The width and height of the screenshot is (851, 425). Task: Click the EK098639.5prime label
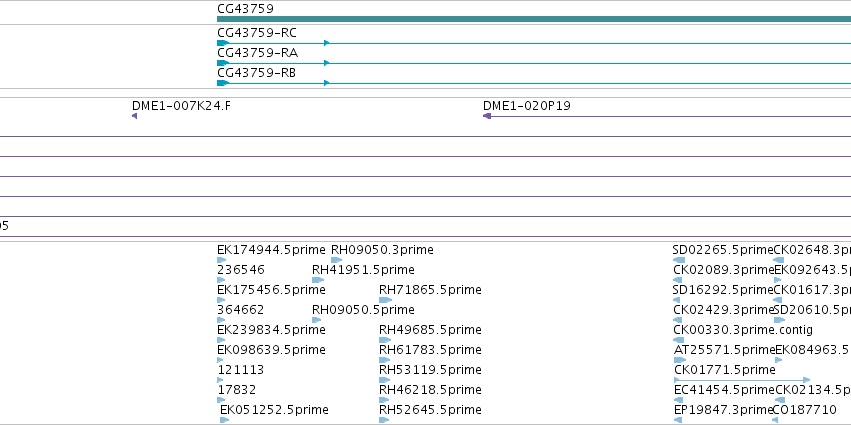click(x=271, y=350)
